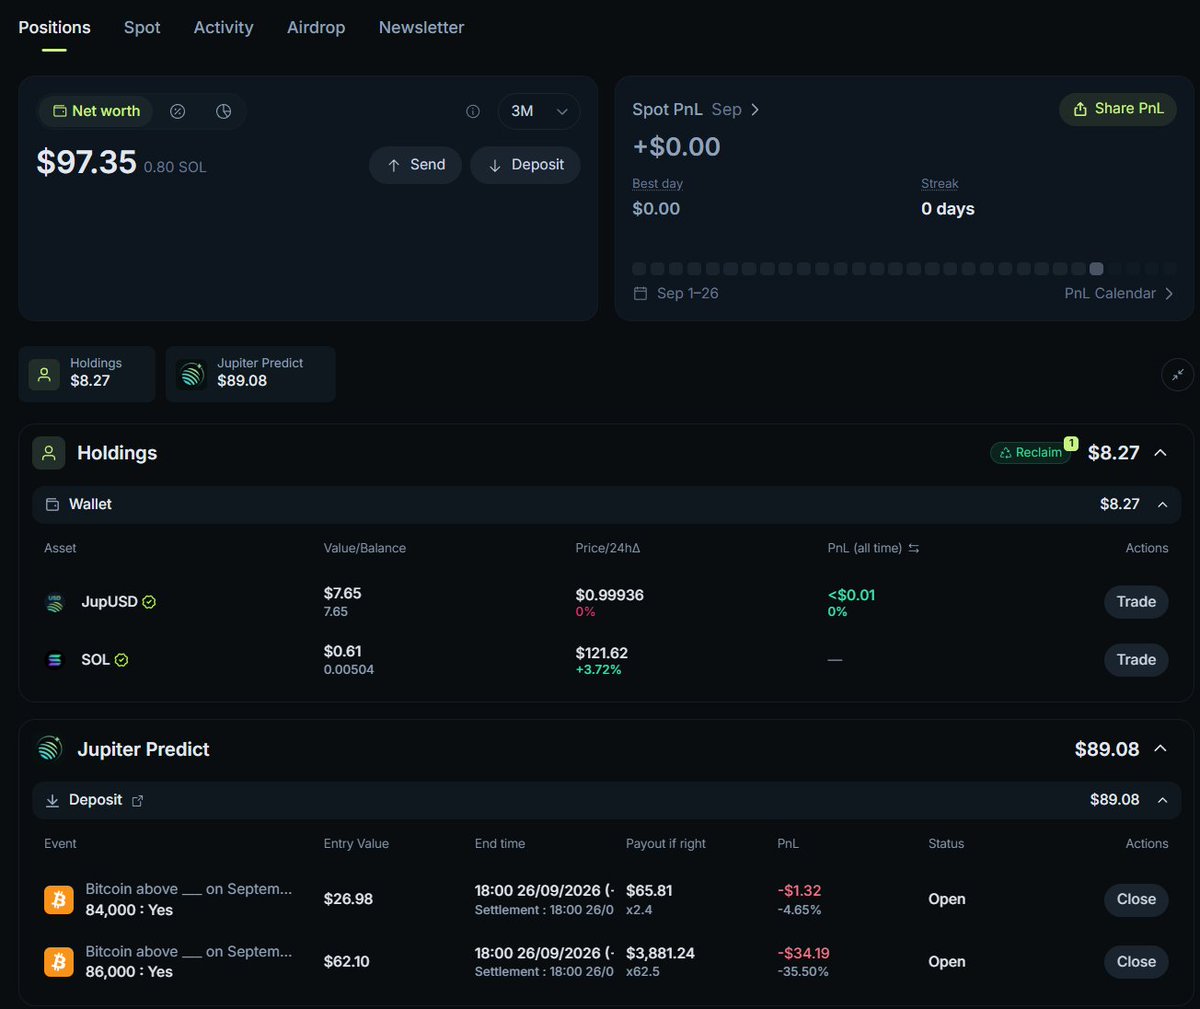Click the Bitcoin icon for 86,000 : Yes
This screenshot has height=1009, width=1200.
pos(59,962)
